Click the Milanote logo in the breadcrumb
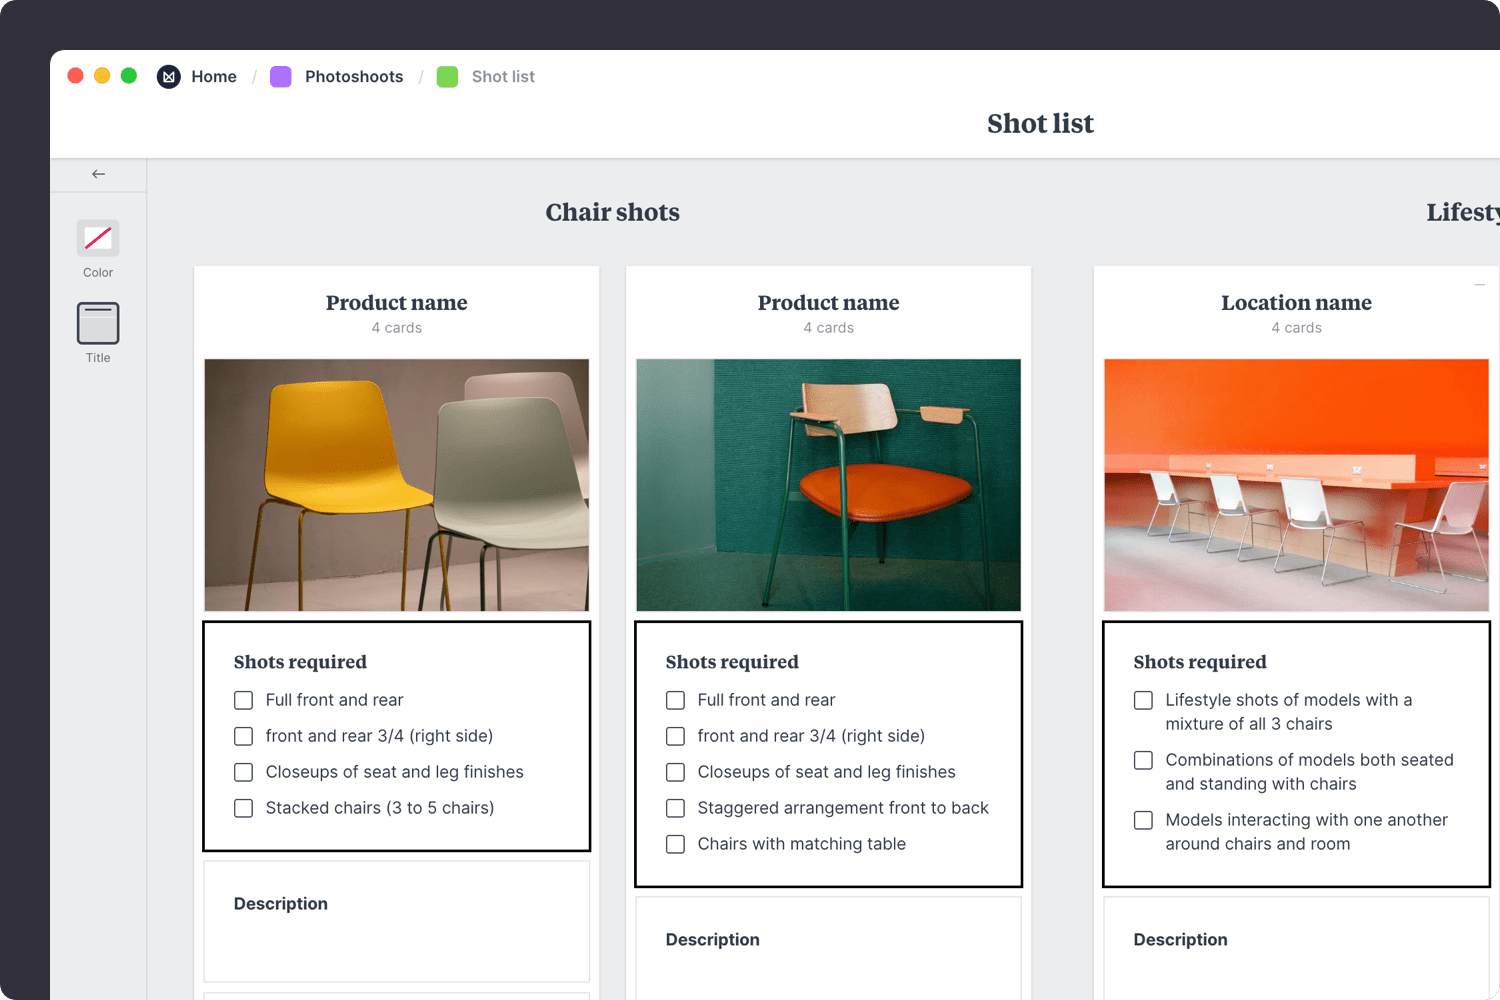1500x1000 pixels. (x=168, y=76)
